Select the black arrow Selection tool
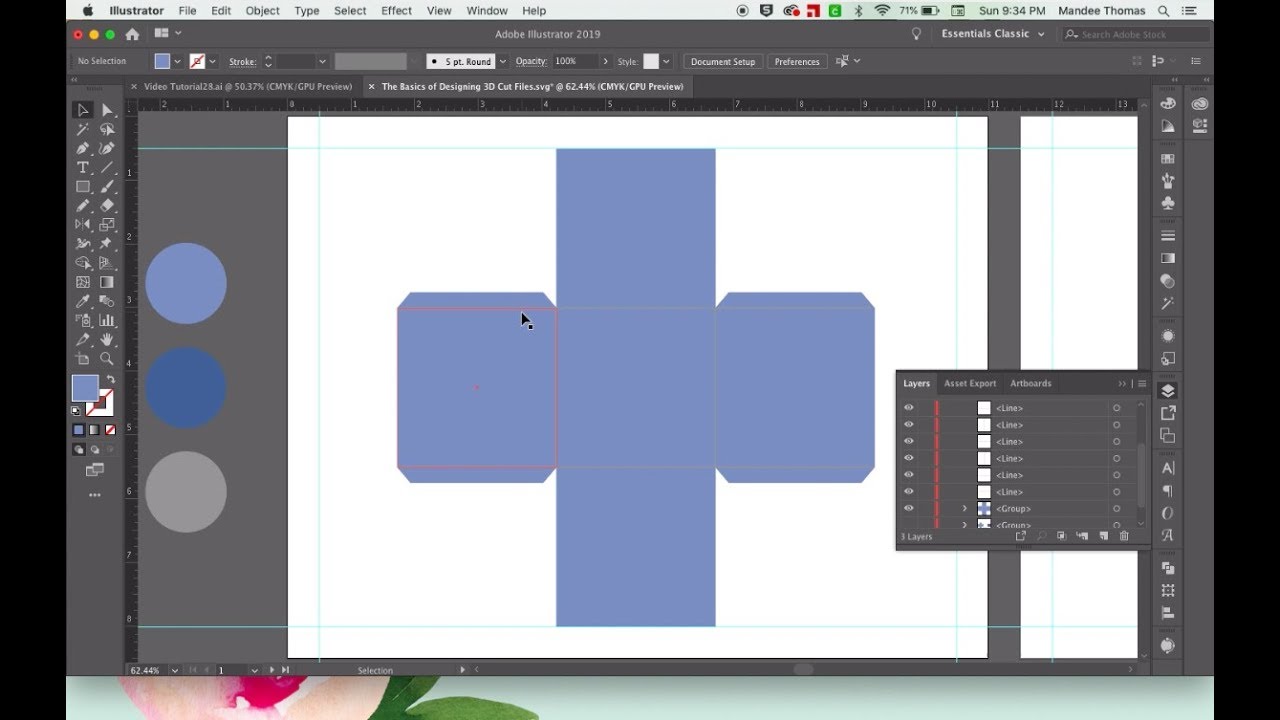 [x=83, y=110]
